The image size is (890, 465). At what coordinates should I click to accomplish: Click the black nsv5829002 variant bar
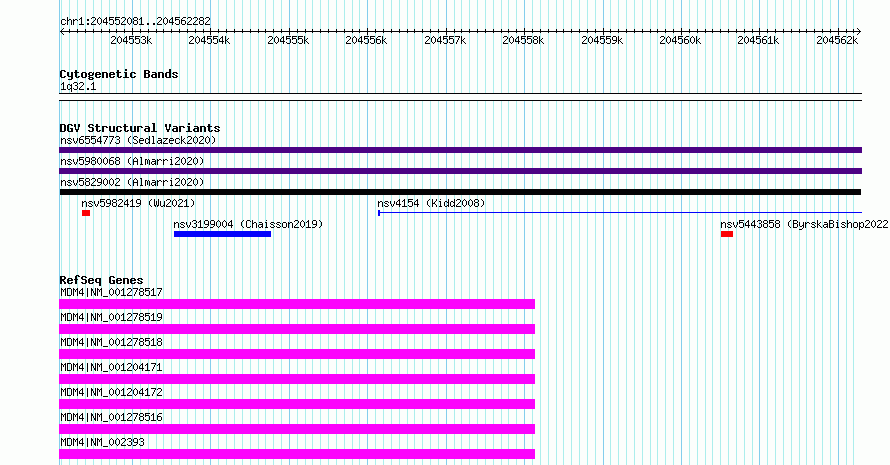point(460,192)
